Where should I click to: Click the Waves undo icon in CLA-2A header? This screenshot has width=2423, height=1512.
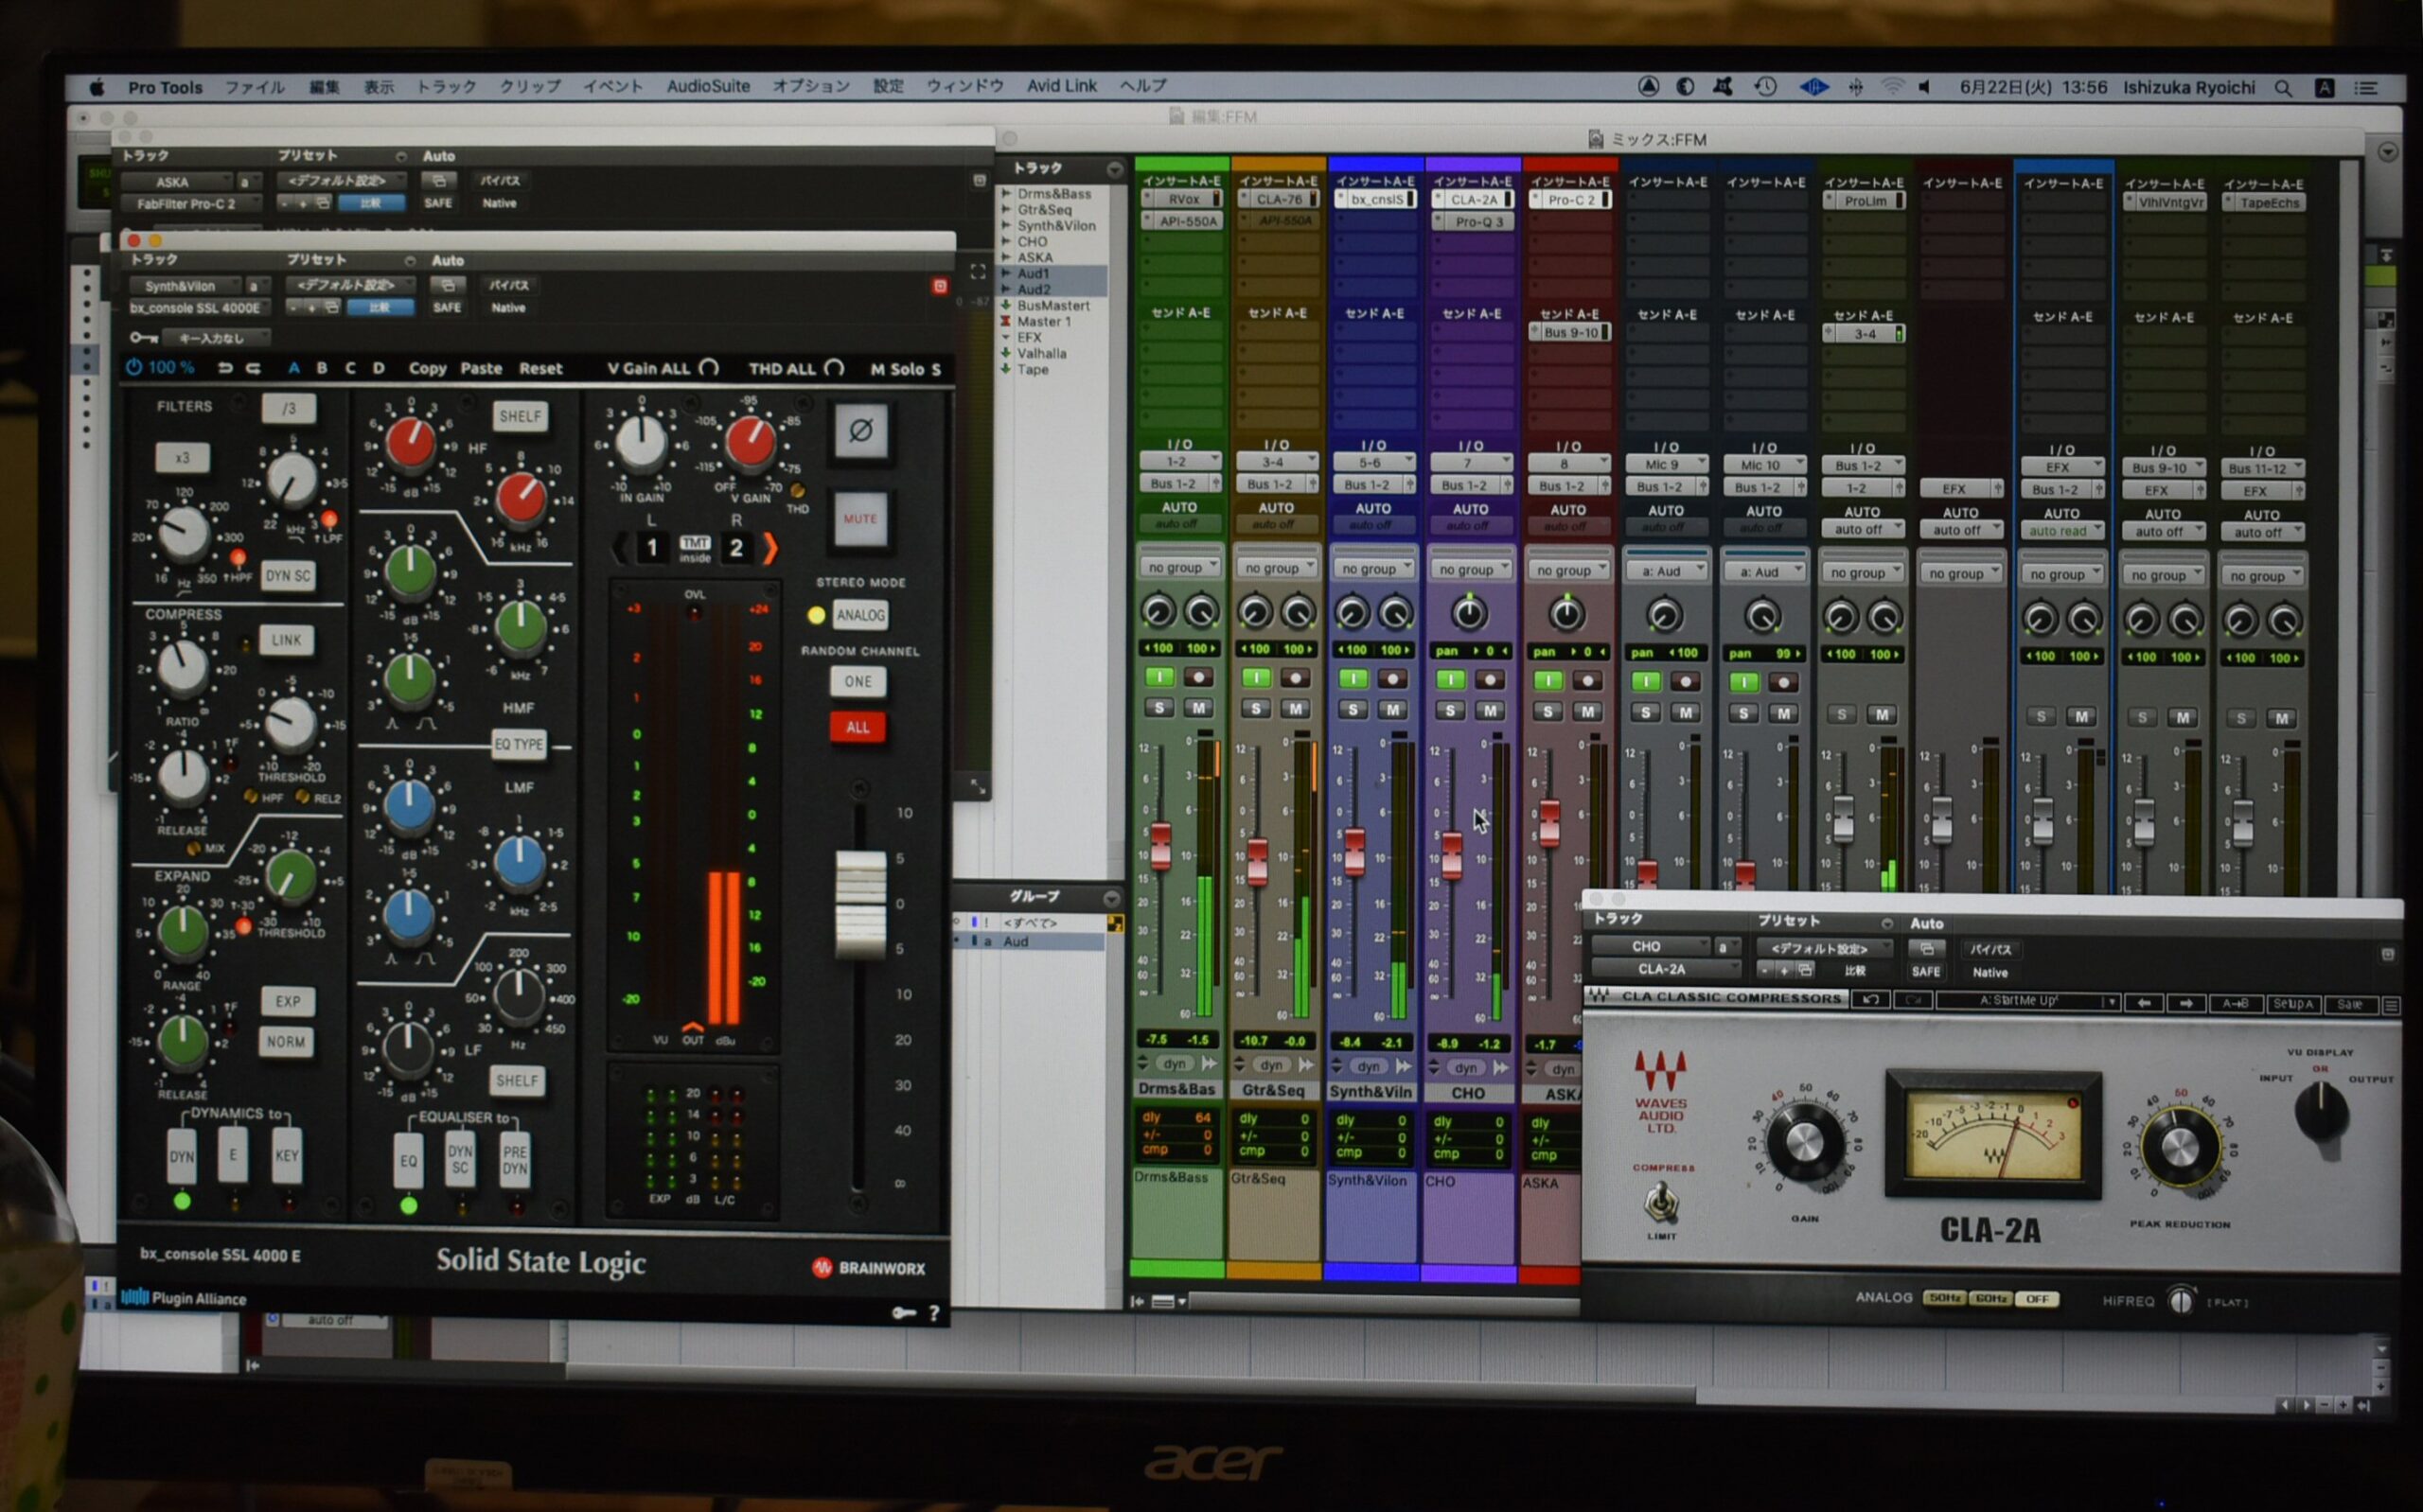[x=1870, y=1000]
